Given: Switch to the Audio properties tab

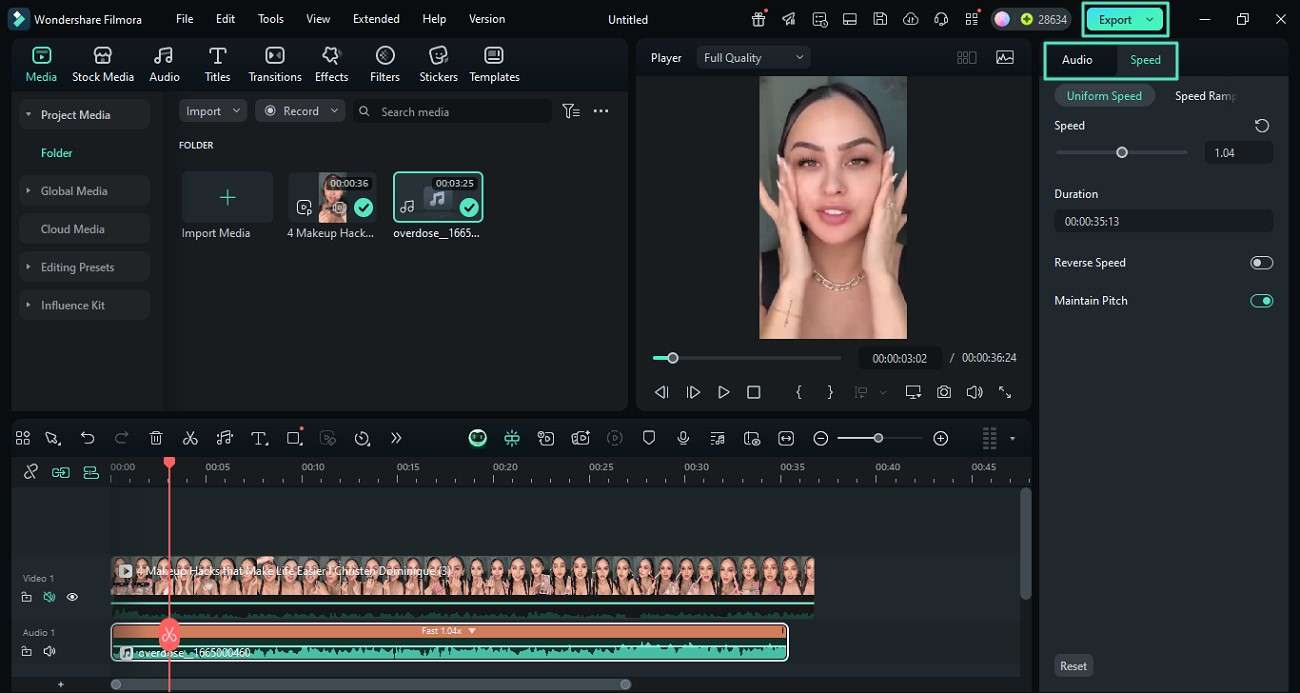Looking at the screenshot, I should click(1077, 60).
